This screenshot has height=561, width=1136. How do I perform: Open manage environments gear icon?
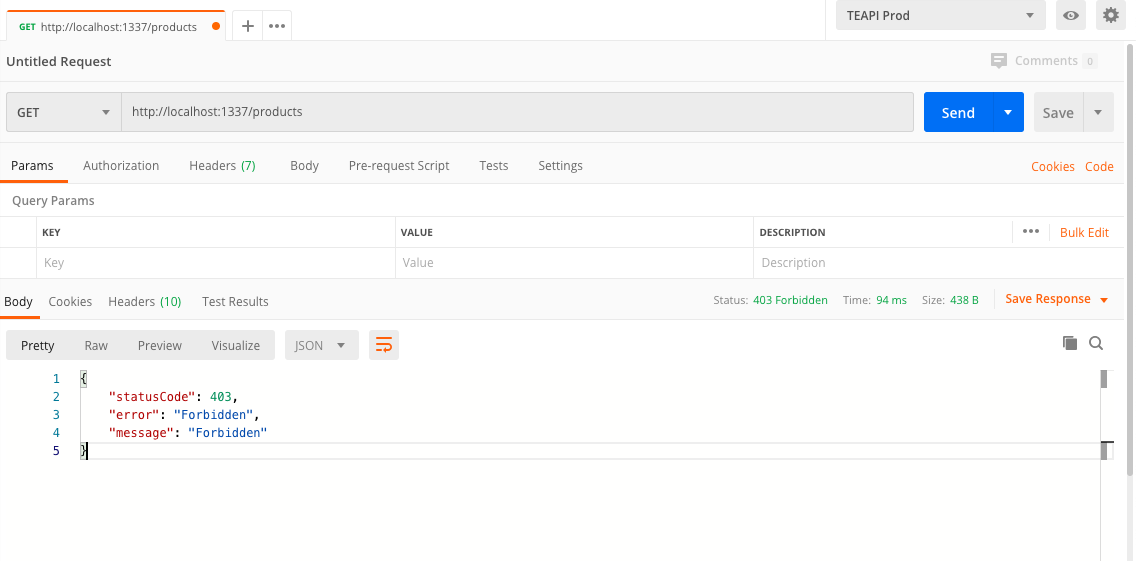[1110, 15]
